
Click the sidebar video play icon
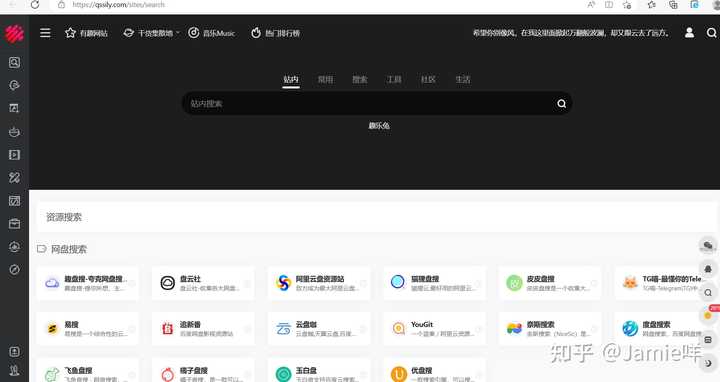pos(14,155)
